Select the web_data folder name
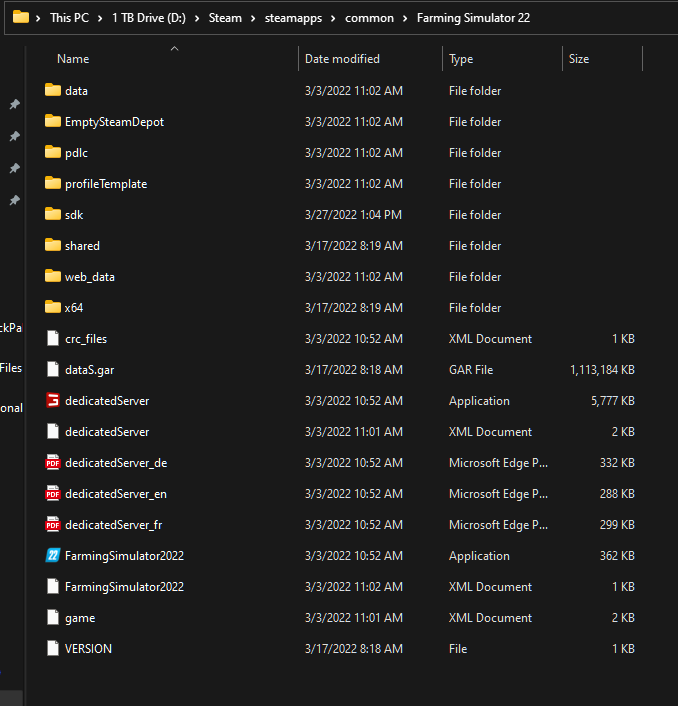The image size is (678, 706). click(x=90, y=277)
